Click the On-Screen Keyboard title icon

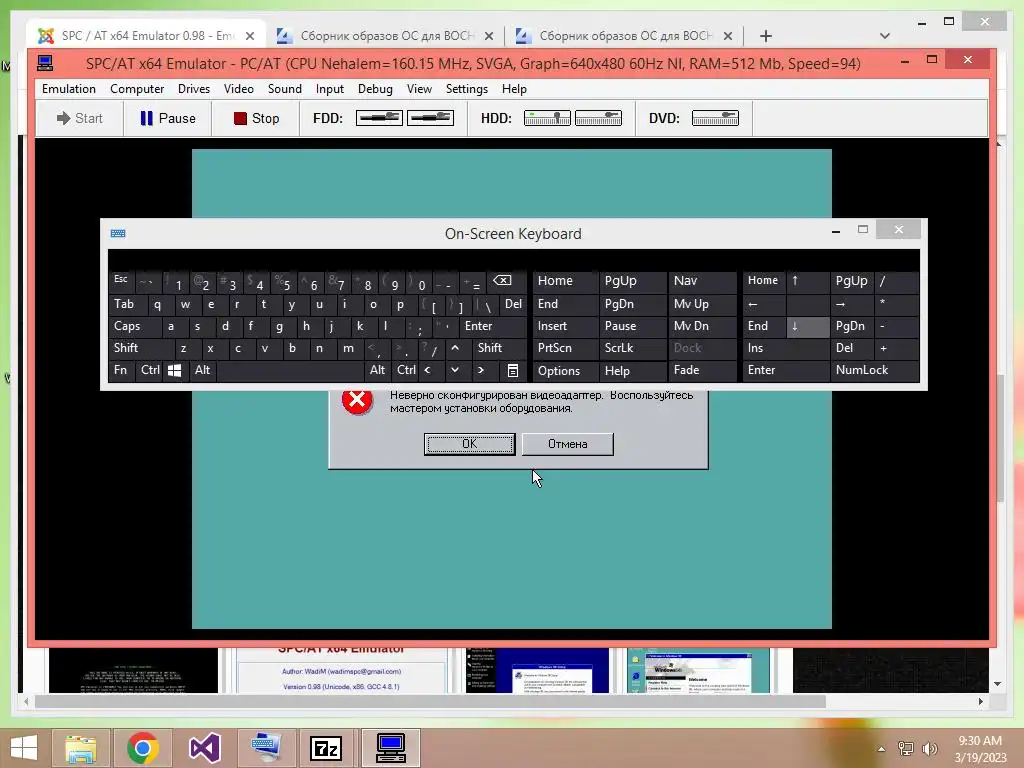[x=118, y=233]
